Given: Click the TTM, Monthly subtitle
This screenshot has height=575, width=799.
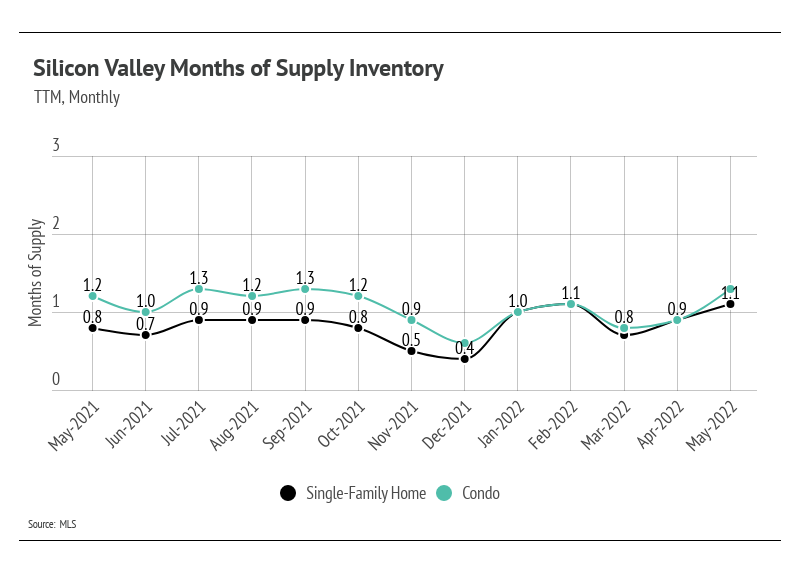Looking at the screenshot, I should (77, 97).
